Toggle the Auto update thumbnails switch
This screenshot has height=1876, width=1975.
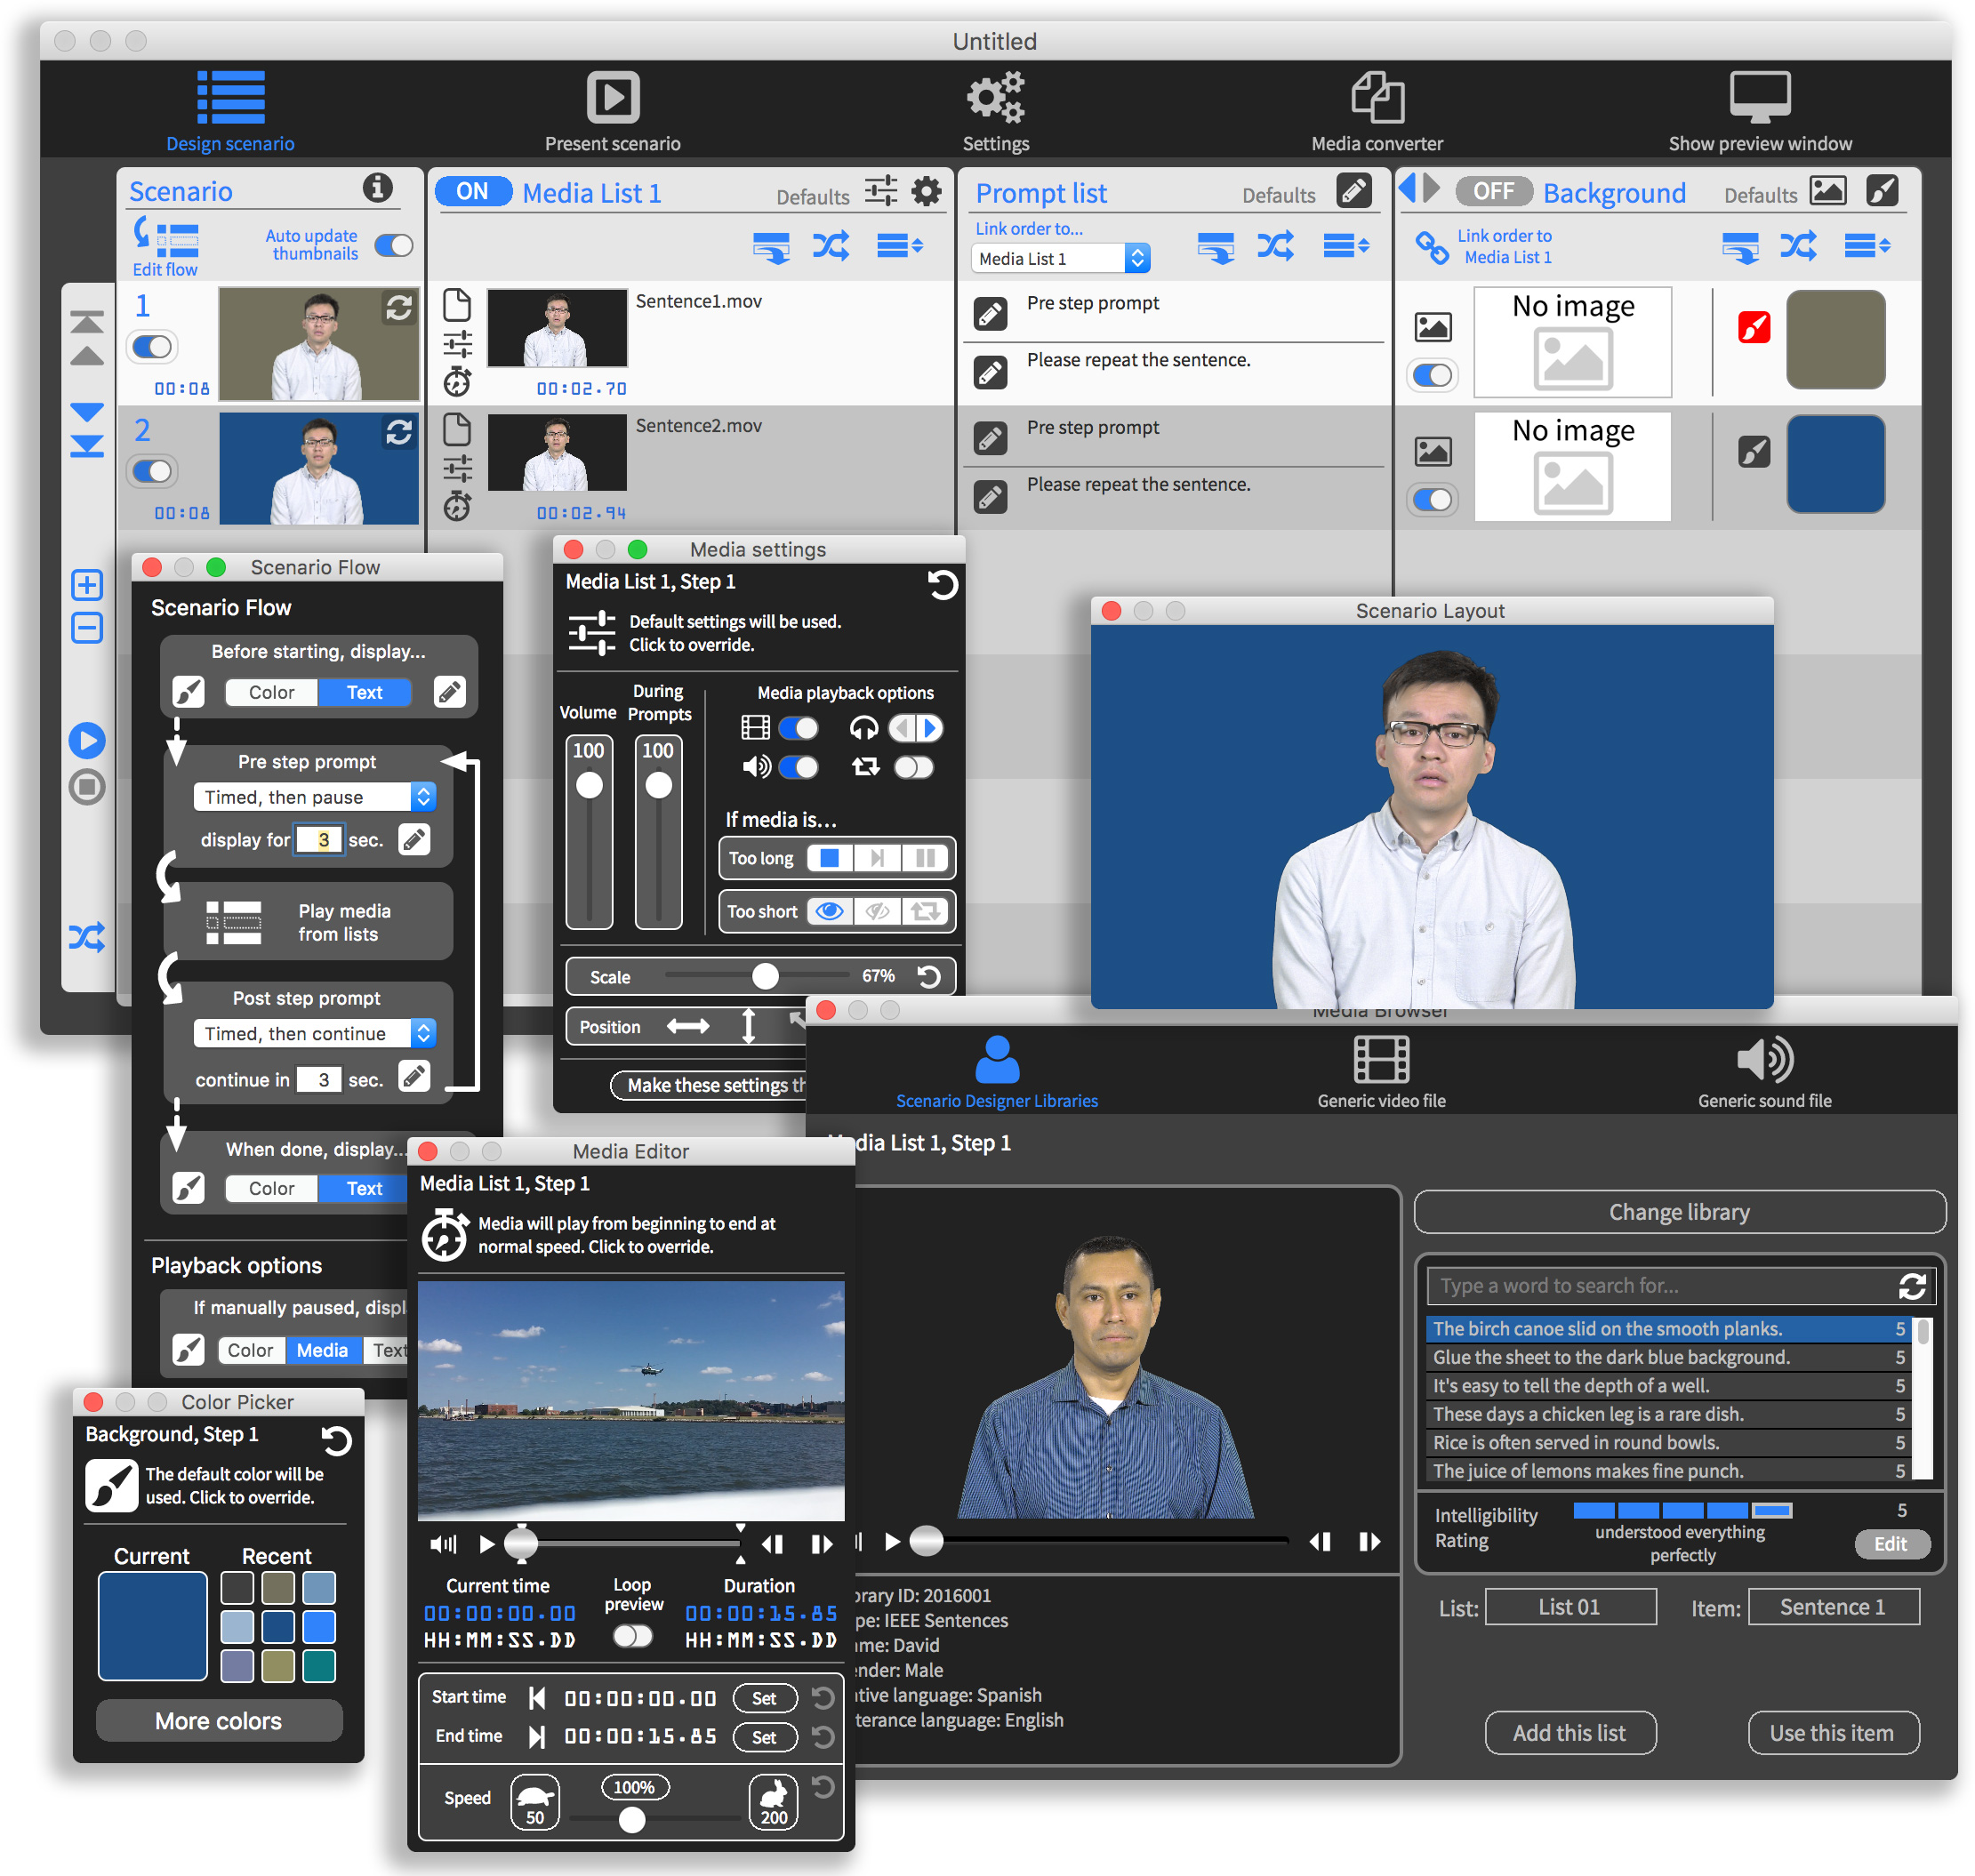[393, 245]
